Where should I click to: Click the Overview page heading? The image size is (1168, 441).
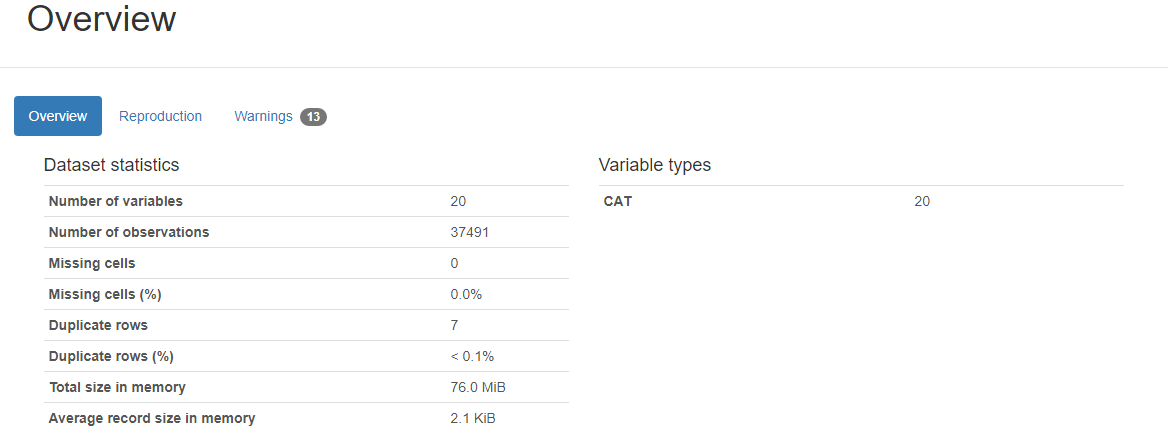pos(101,19)
